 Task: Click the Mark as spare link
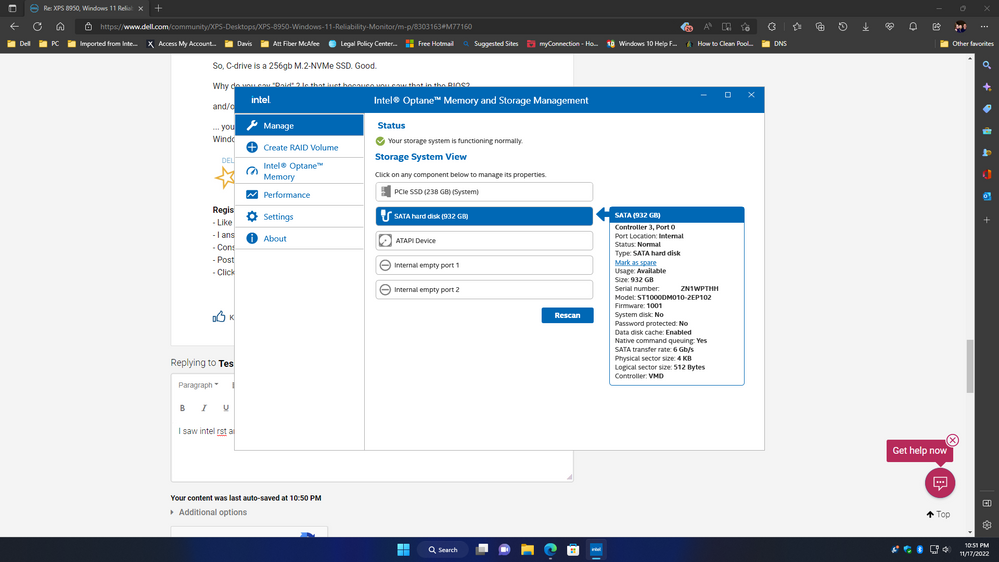[x=635, y=263]
